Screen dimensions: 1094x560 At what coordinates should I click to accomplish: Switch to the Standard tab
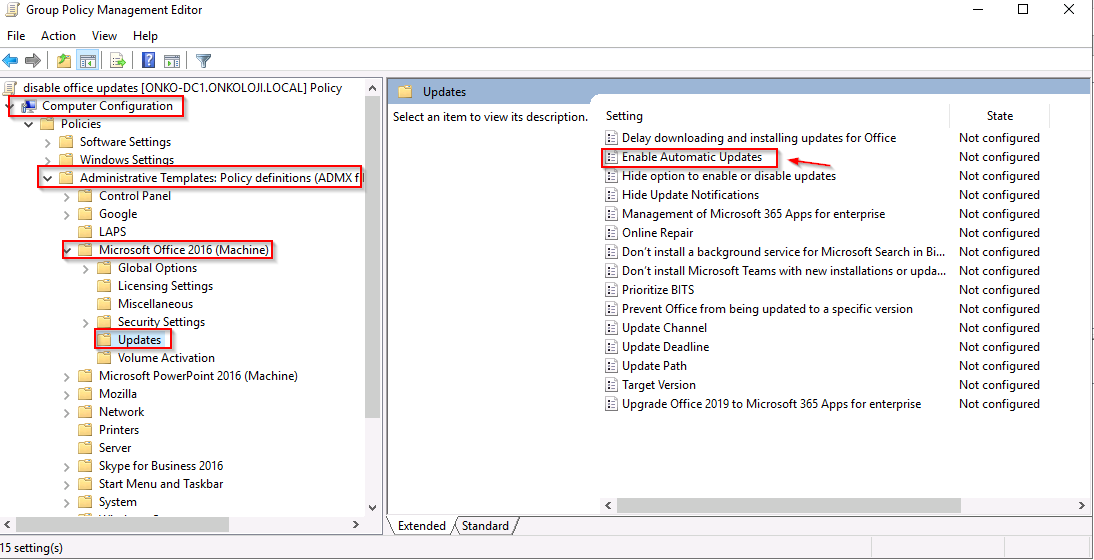click(486, 526)
